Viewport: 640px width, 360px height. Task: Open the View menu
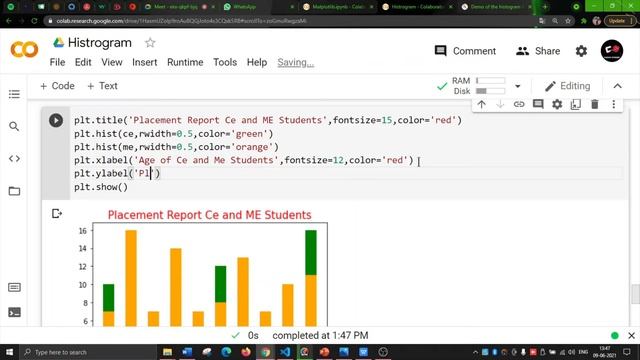[x=112, y=62]
